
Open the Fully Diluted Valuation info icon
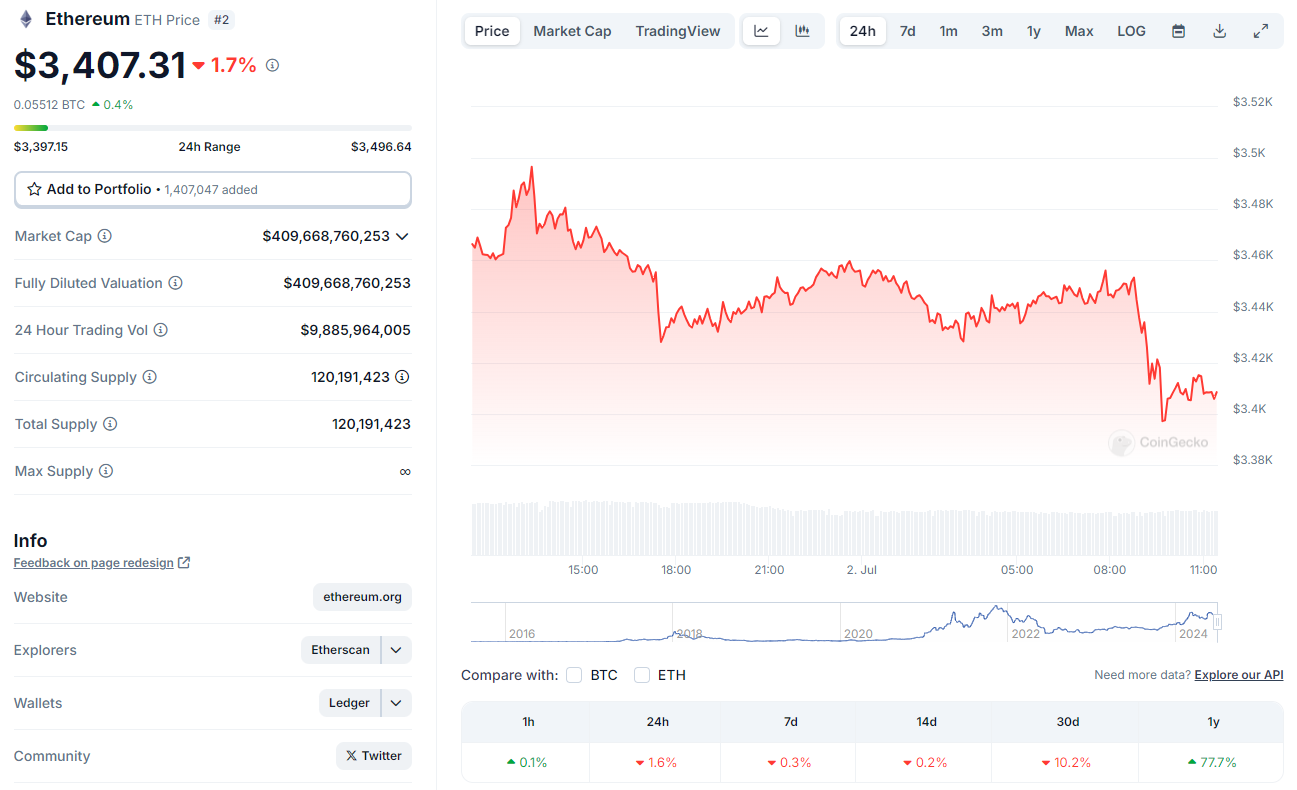point(176,283)
